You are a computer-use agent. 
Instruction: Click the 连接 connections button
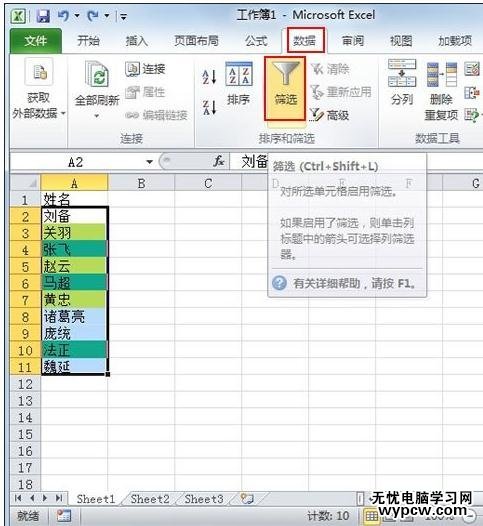click(x=146, y=69)
